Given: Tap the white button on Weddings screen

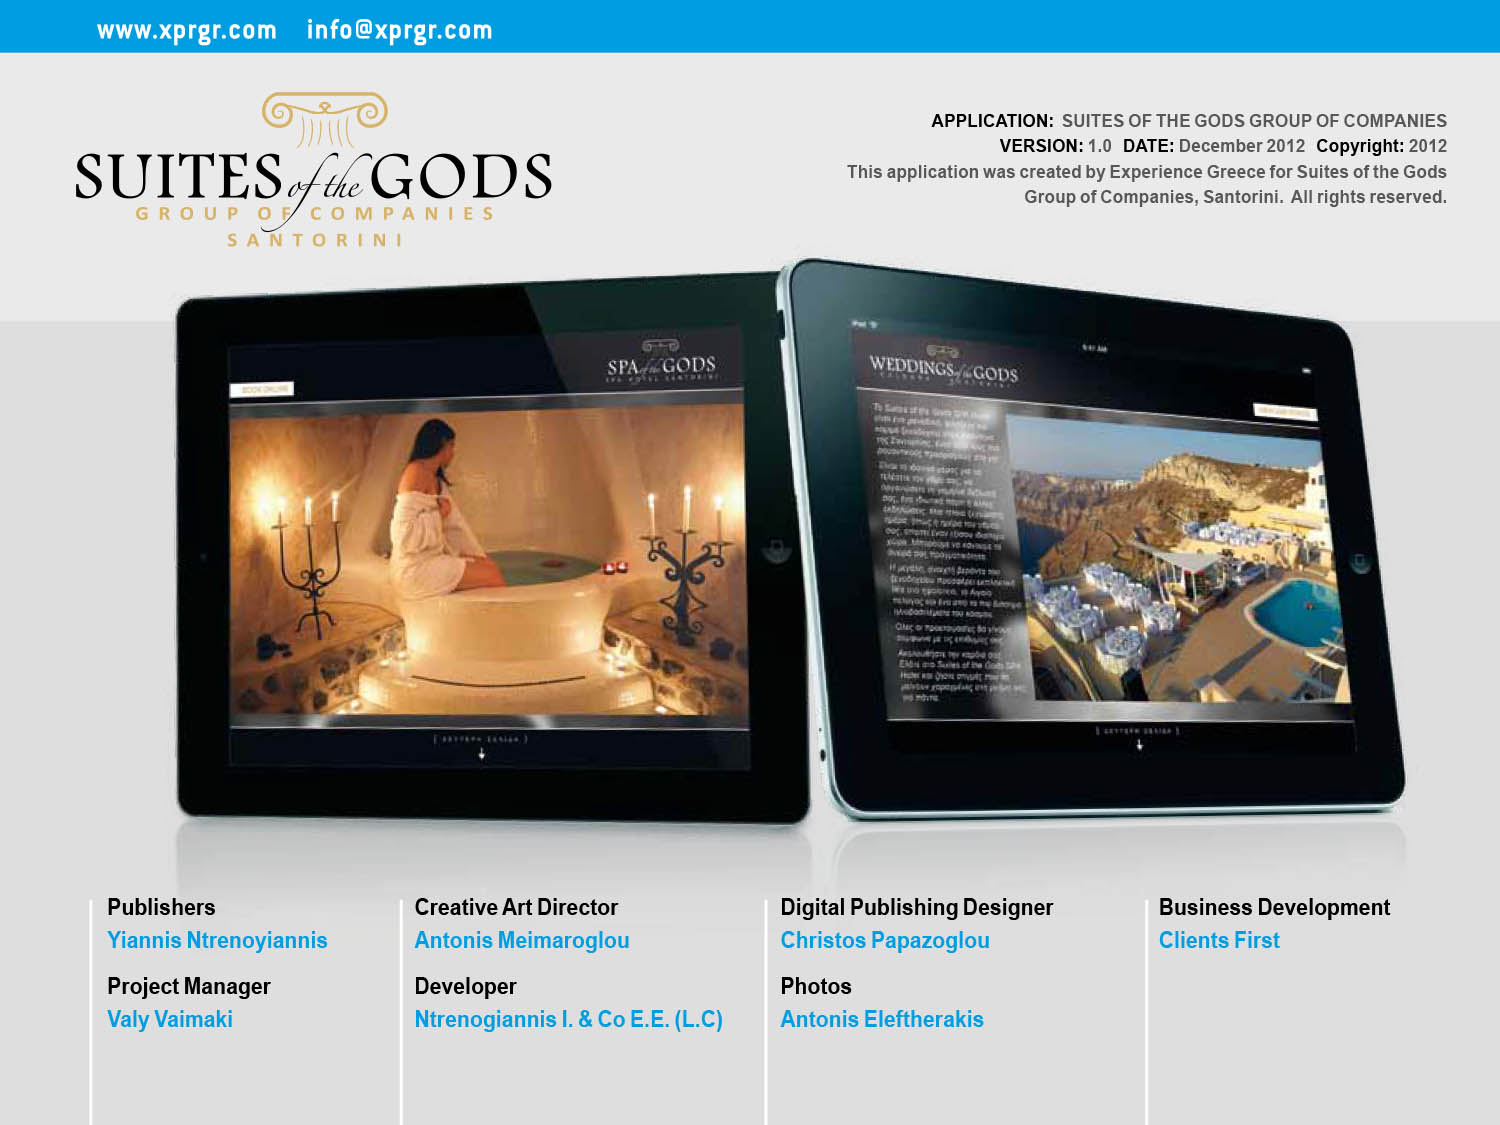Looking at the screenshot, I should pyautogui.click(x=1285, y=411).
